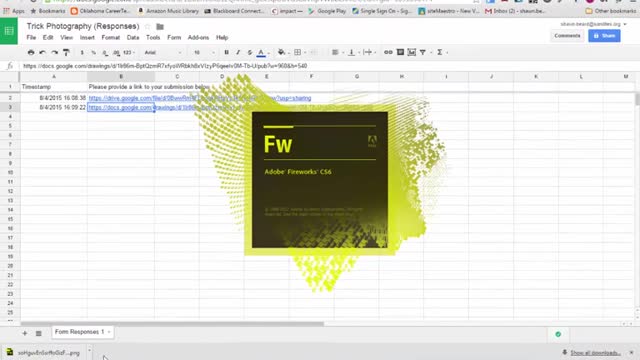Click the Filter toolbar icon

(x=423, y=52)
